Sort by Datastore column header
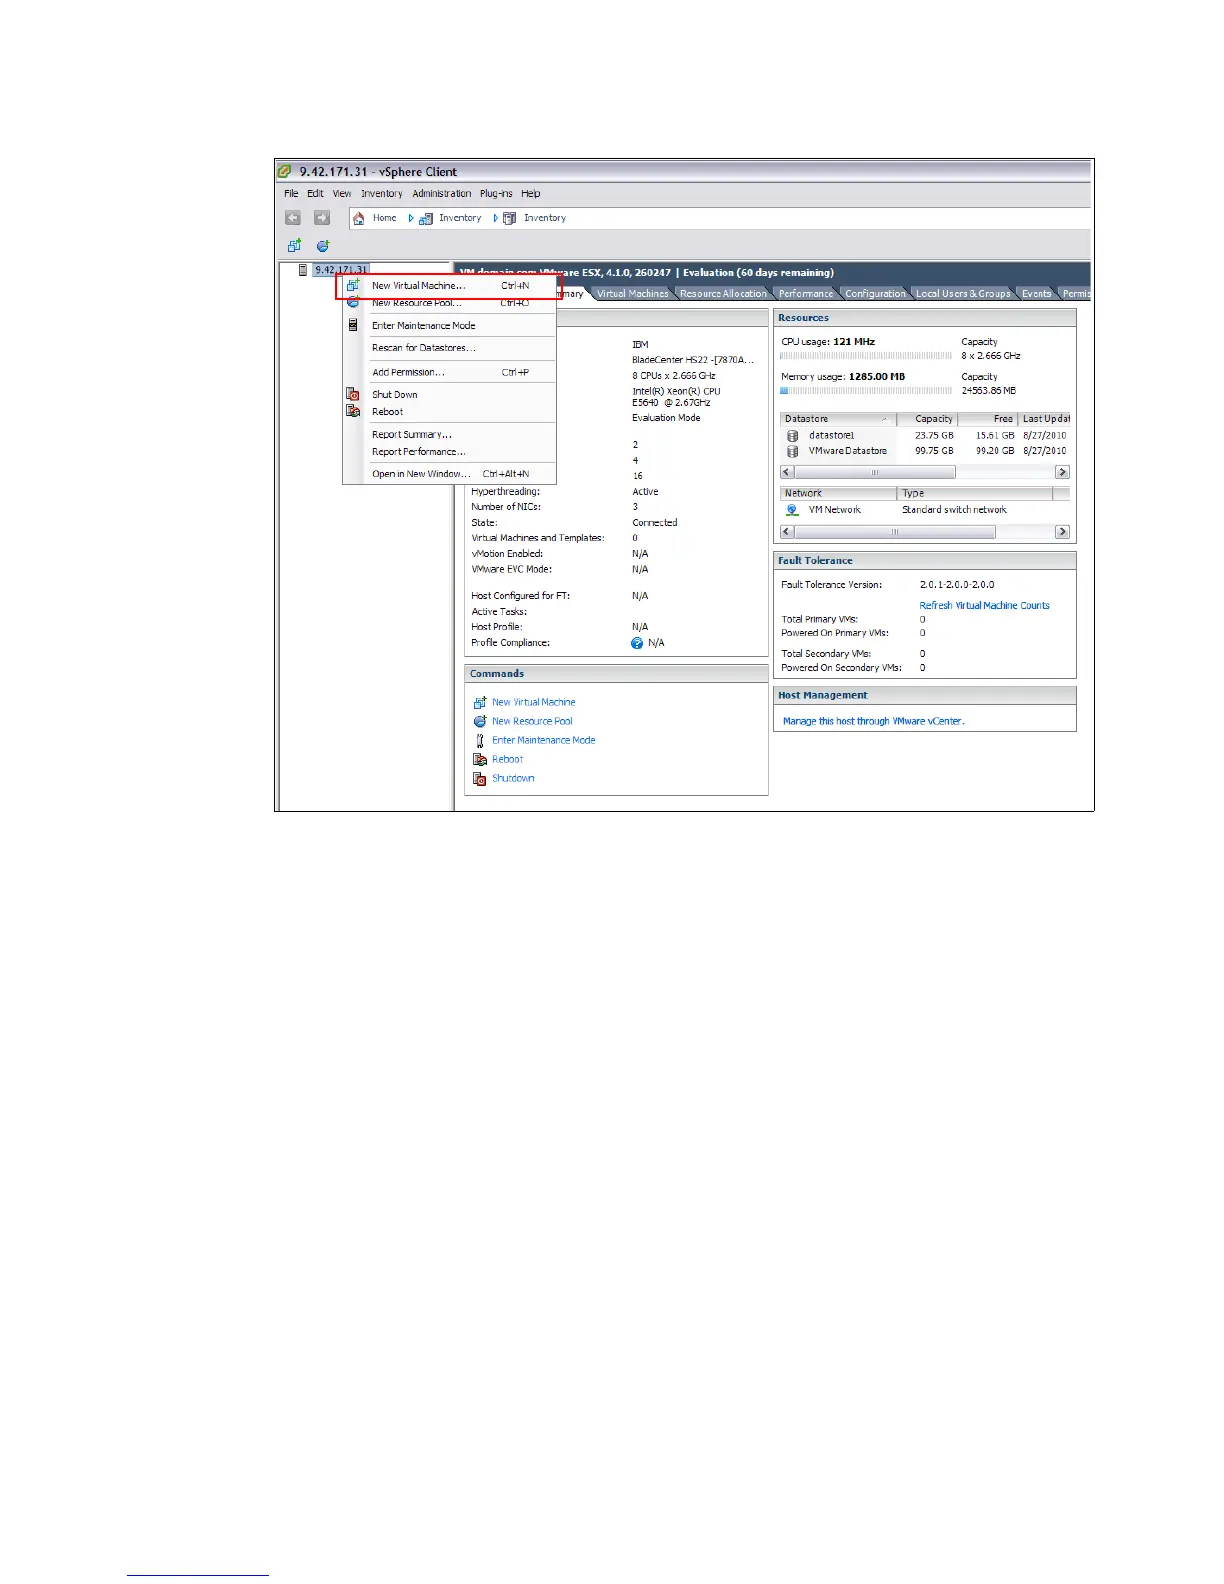The width and height of the screenshot is (1224, 1584). click(838, 419)
